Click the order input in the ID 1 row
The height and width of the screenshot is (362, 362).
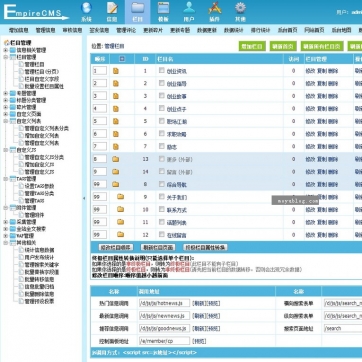coord(100,71)
